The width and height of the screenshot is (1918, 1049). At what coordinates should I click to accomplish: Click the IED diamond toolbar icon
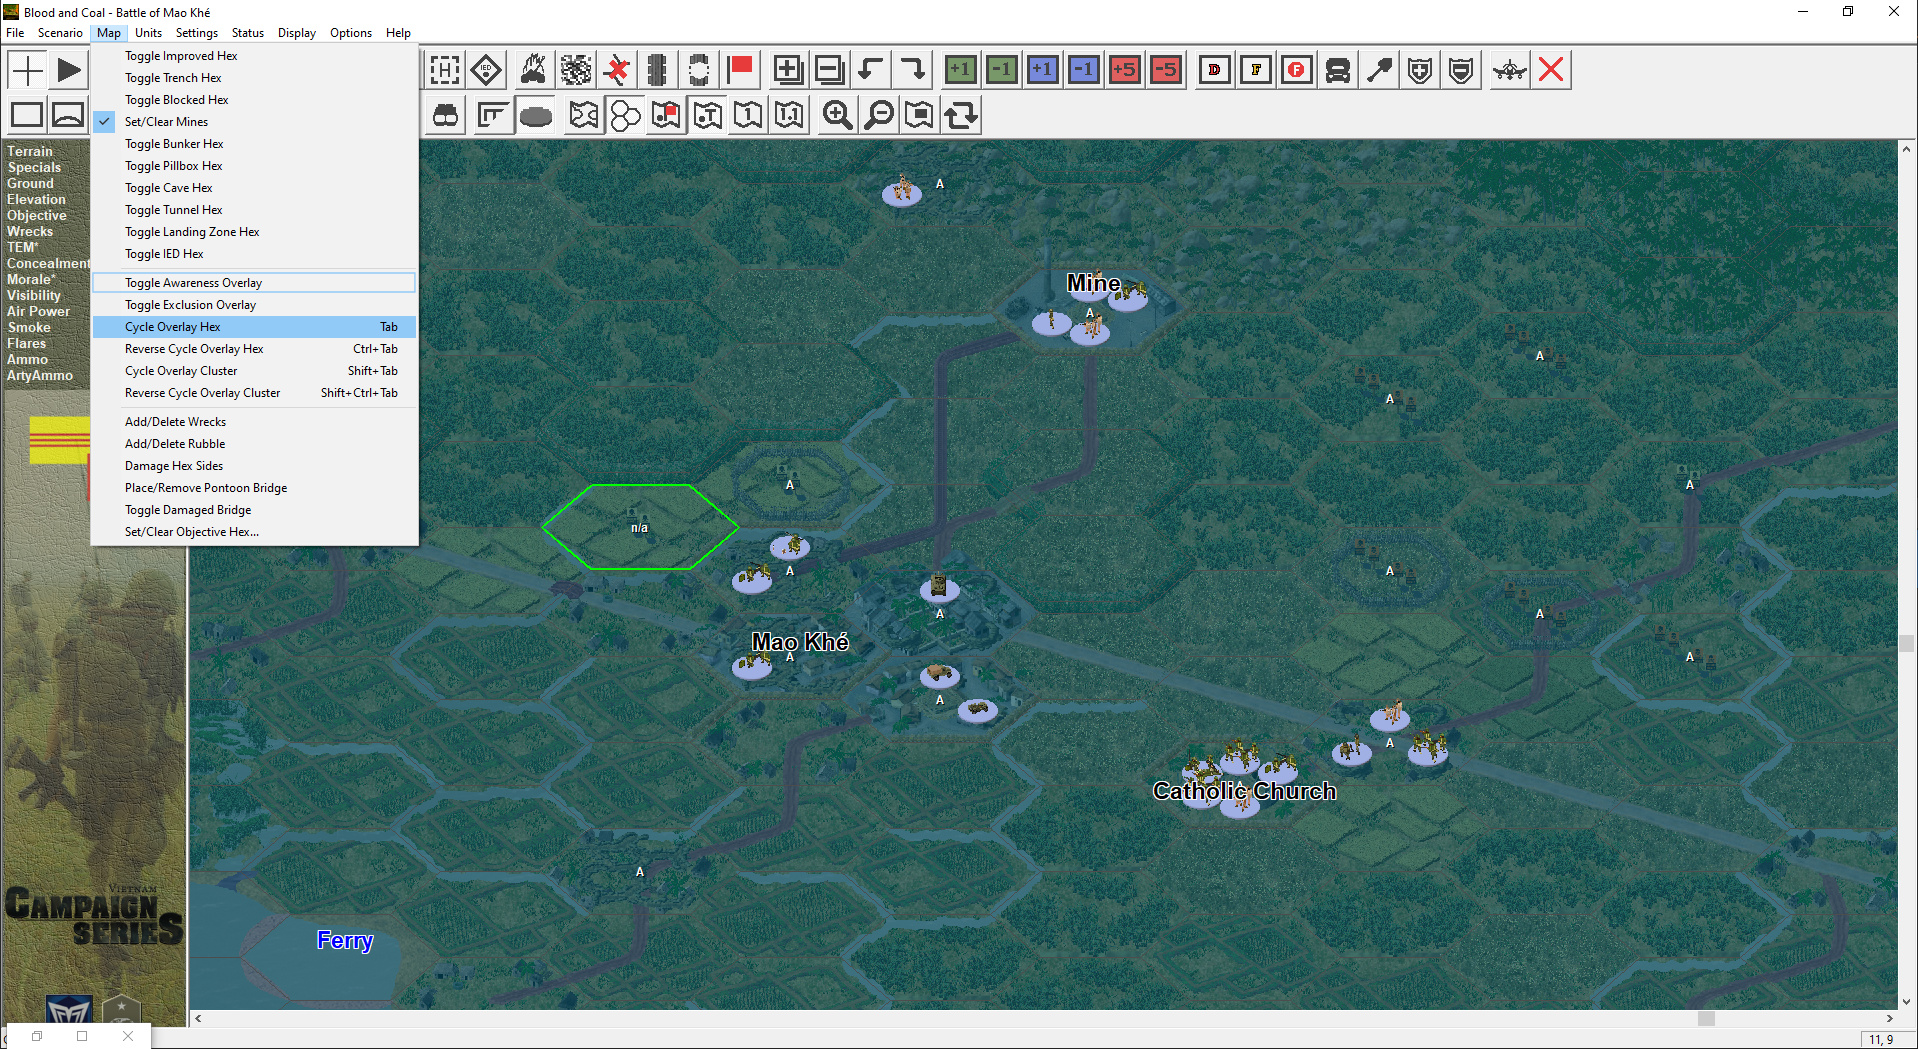click(x=486, y=70)
